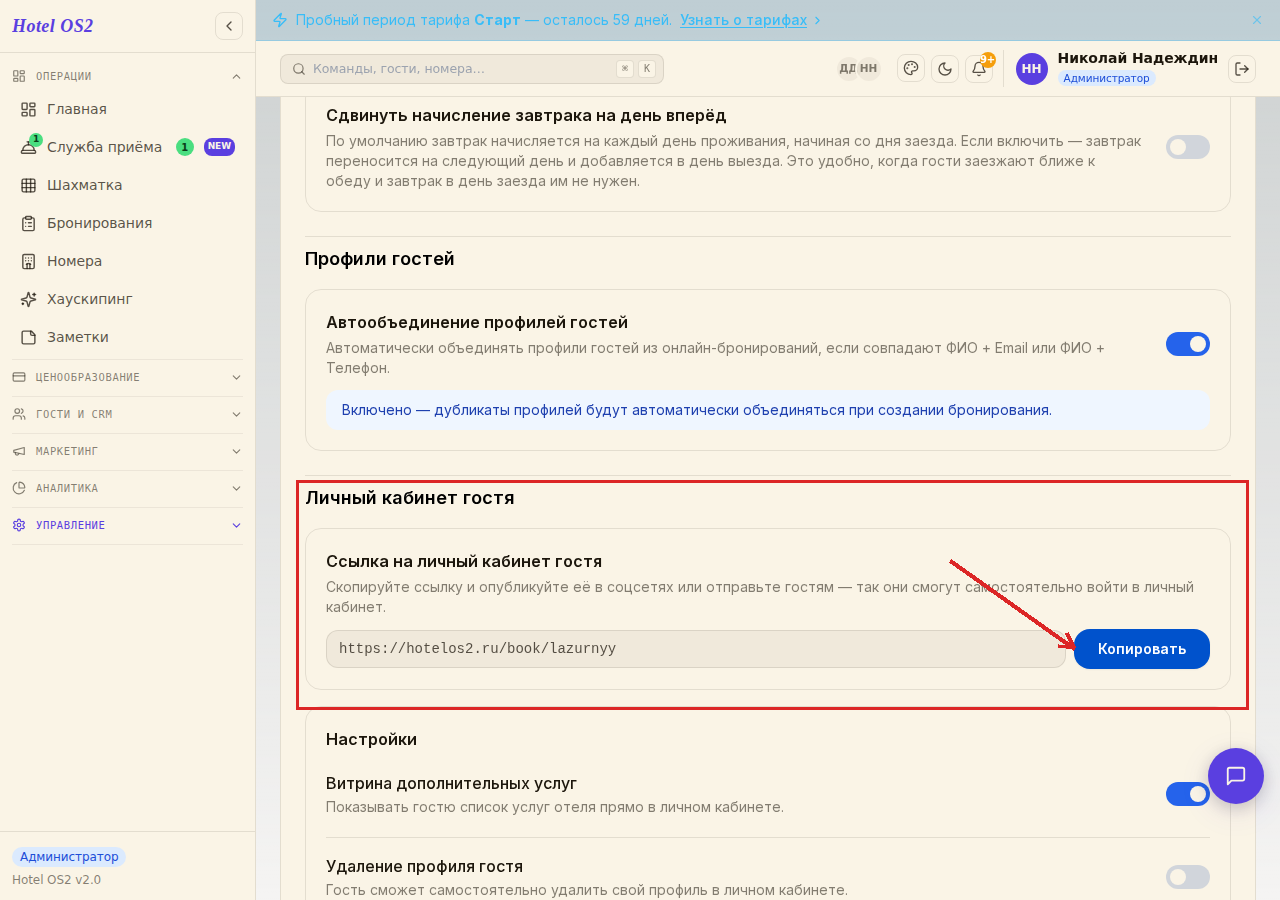Click the Администратор badge in sidebar footer

point(69,857)
